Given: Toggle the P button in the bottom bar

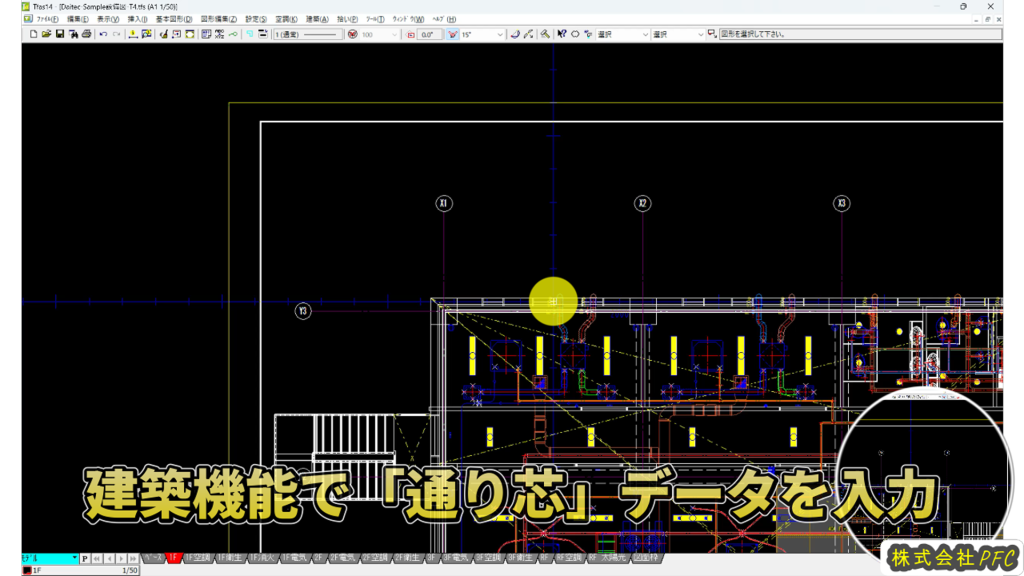Looking at the screenshot, I should click(x=85, y=558).
